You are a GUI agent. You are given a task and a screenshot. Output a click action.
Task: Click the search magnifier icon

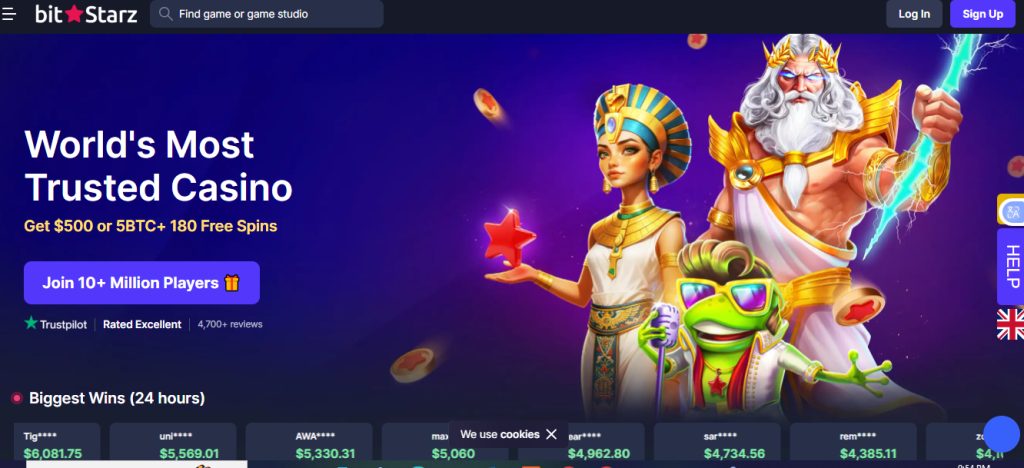click(x=166, y=14)
